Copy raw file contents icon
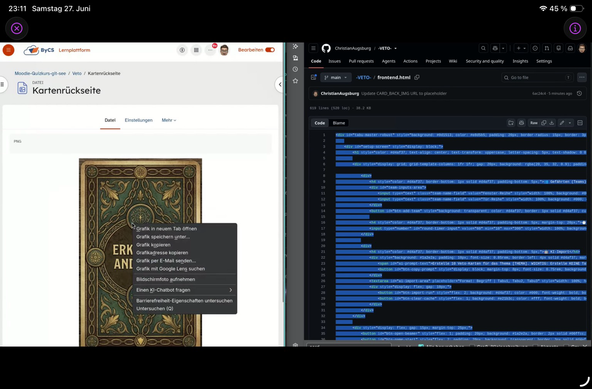 point(544,123)
